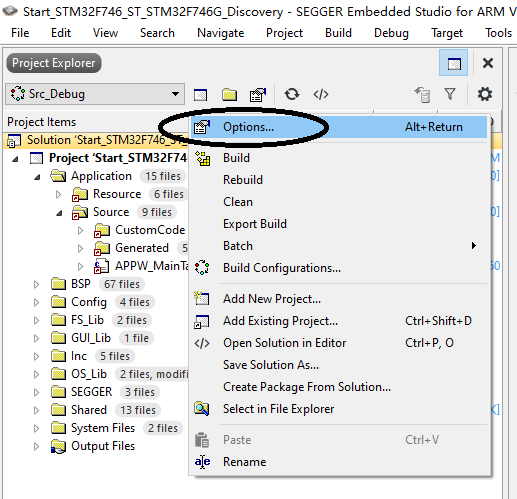517x499 pixels.
Task: Open the Edit menu
Action: pyautogui.click(x=61, y=33)
